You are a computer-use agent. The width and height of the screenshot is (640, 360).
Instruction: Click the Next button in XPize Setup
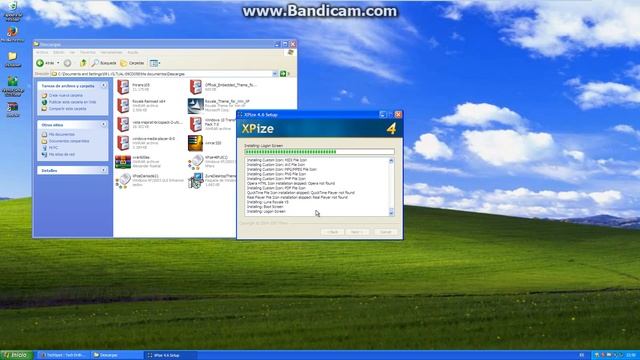pyautogui.click(x=358, y=232)
